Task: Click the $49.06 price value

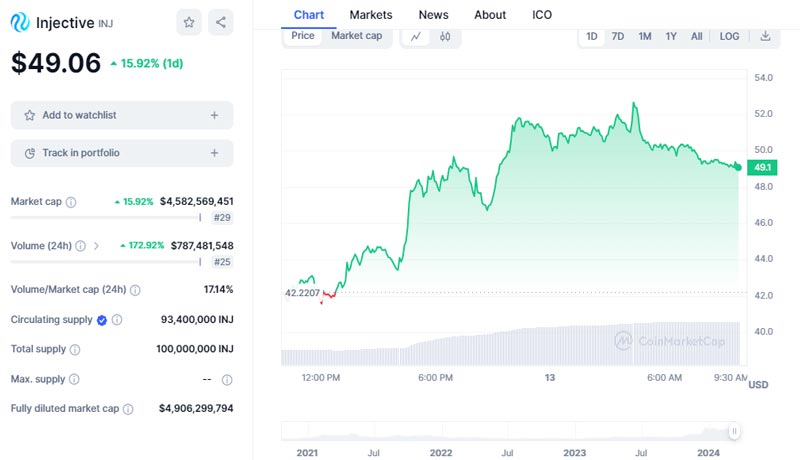Action: 56,63
